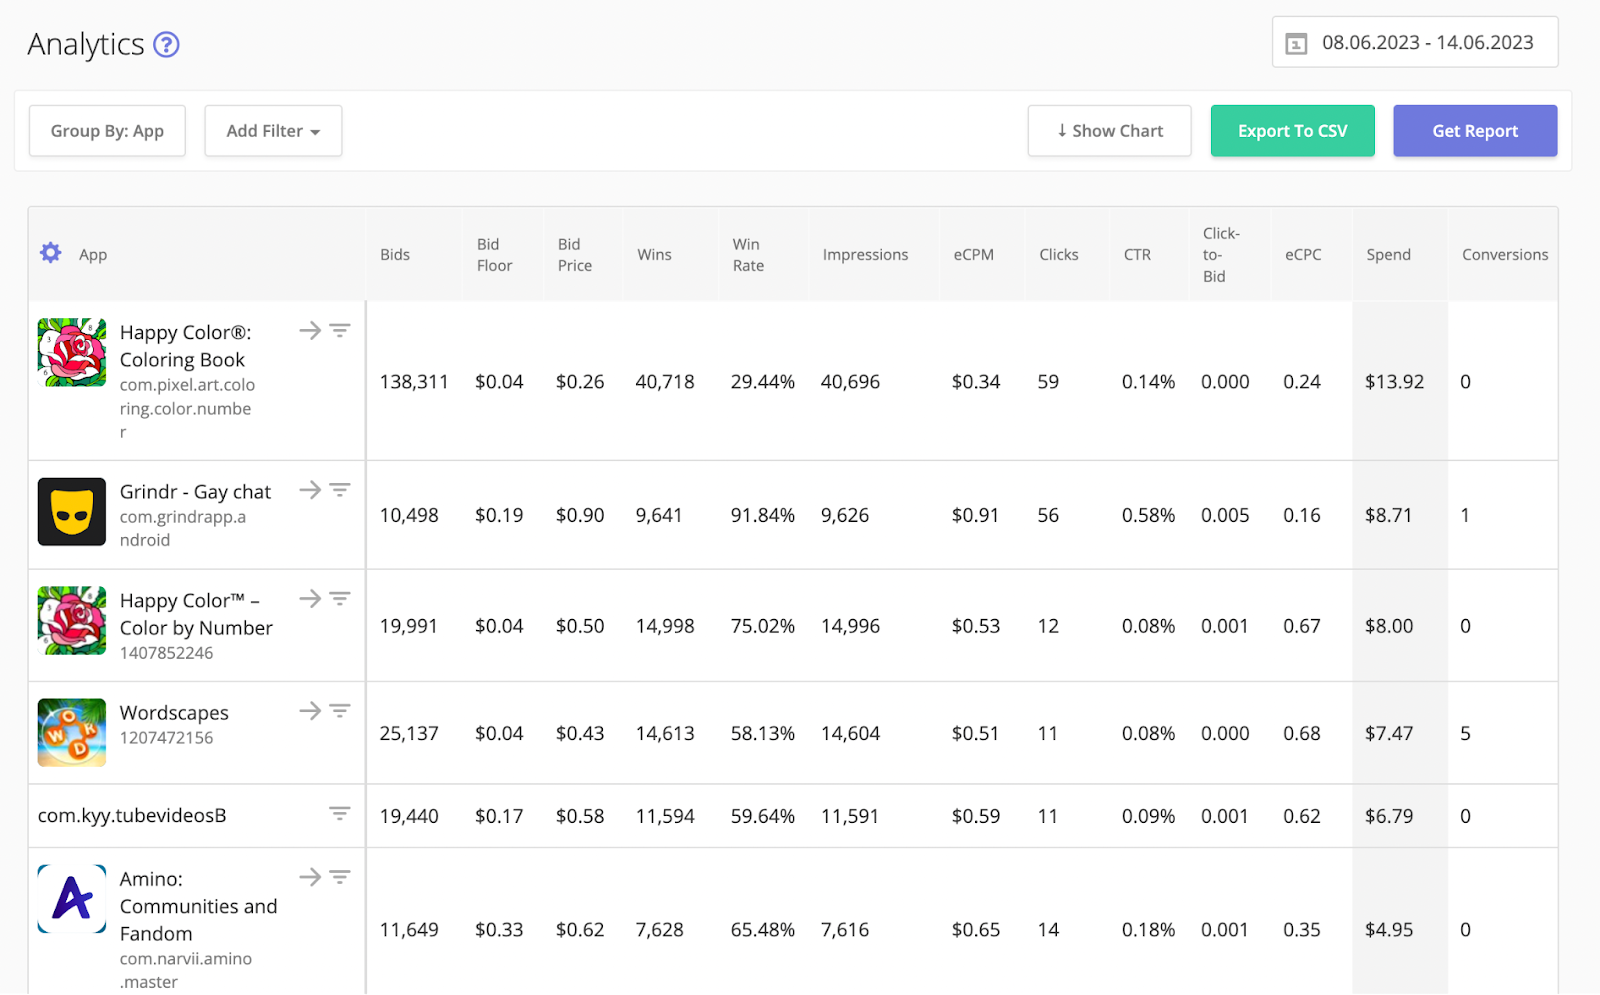The height and width of the screenshot is (995, 1600).
Task: Open filter icon on Happy Color™ Color by Number row
Action: (340, 598)
